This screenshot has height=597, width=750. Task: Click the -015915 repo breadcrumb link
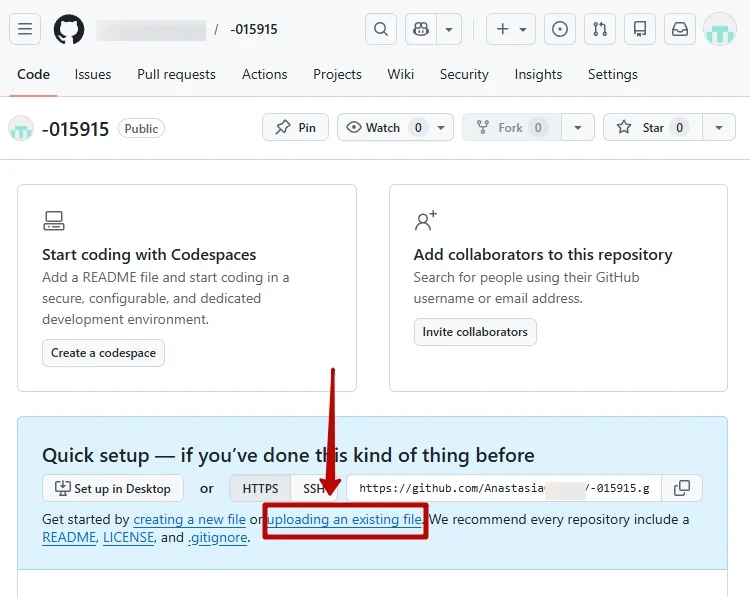coord(254,29)
